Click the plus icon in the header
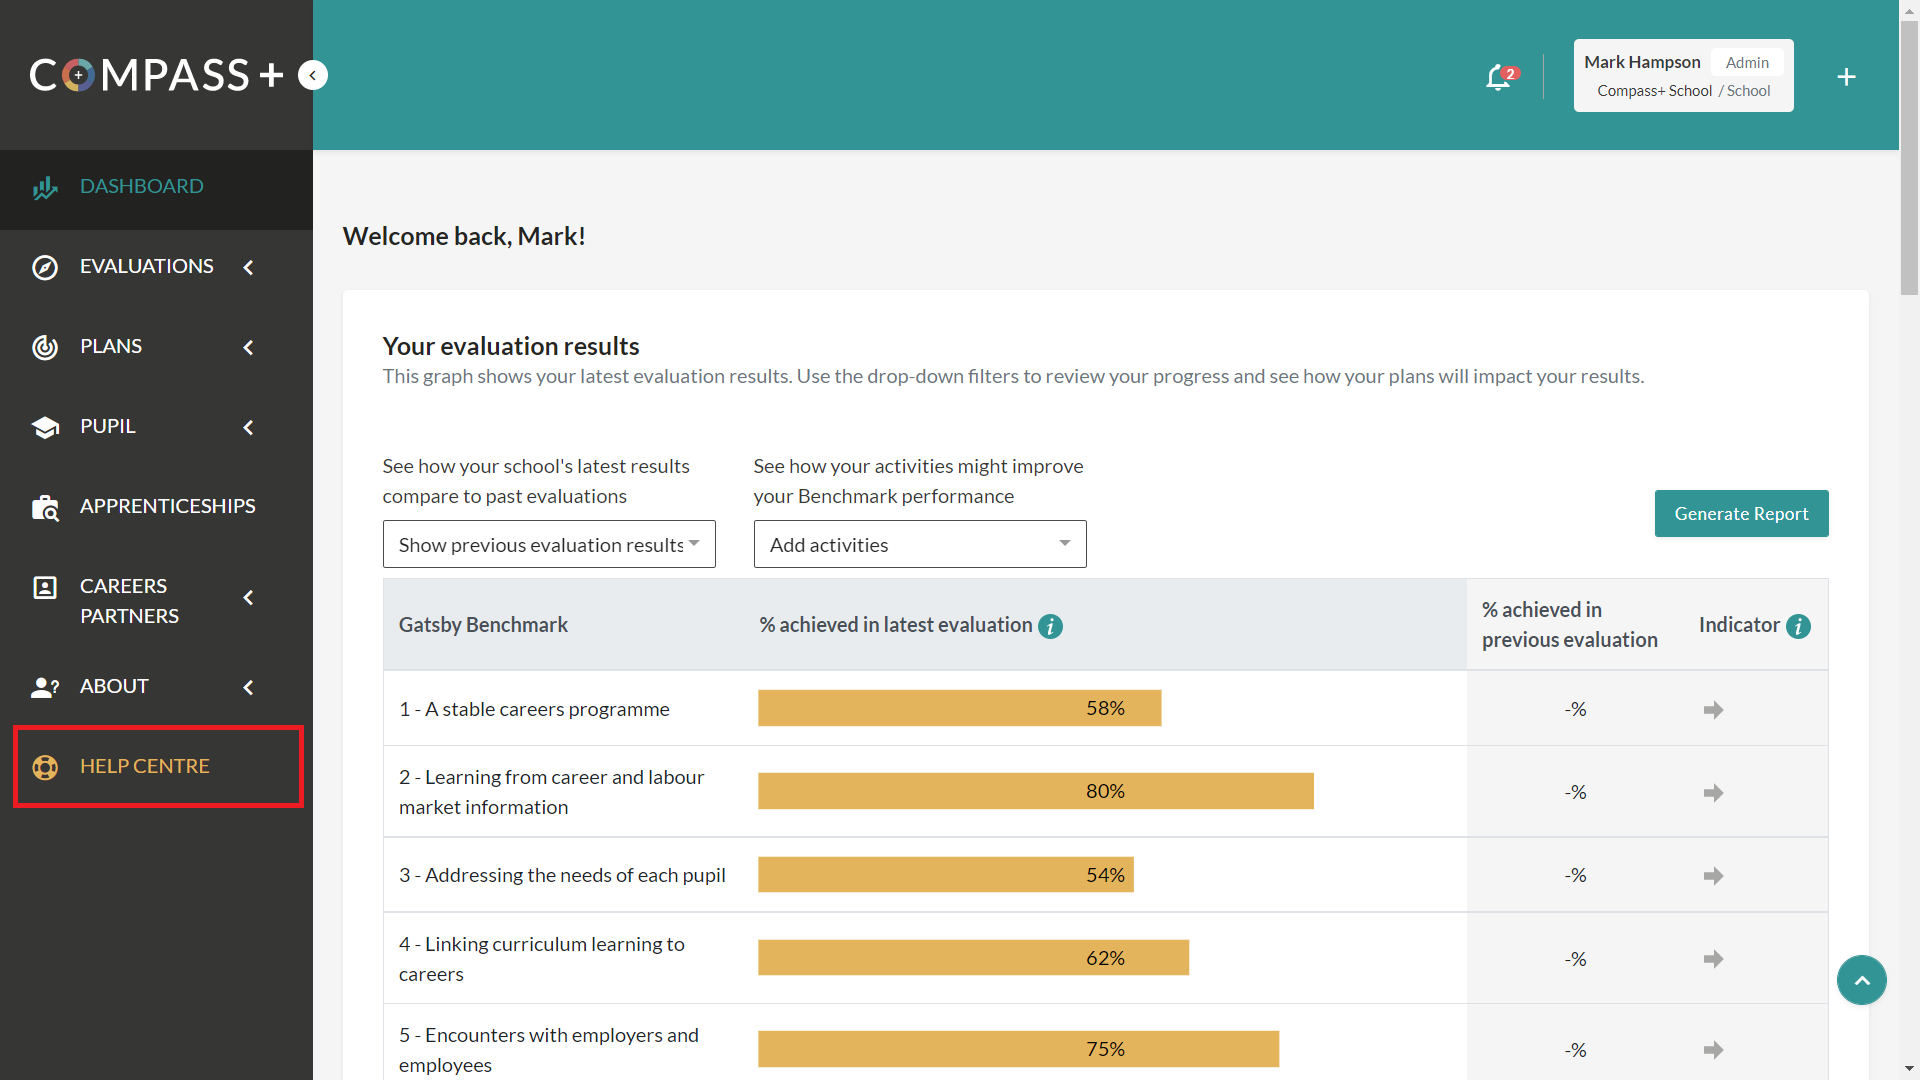 [x=1846, y=77]
